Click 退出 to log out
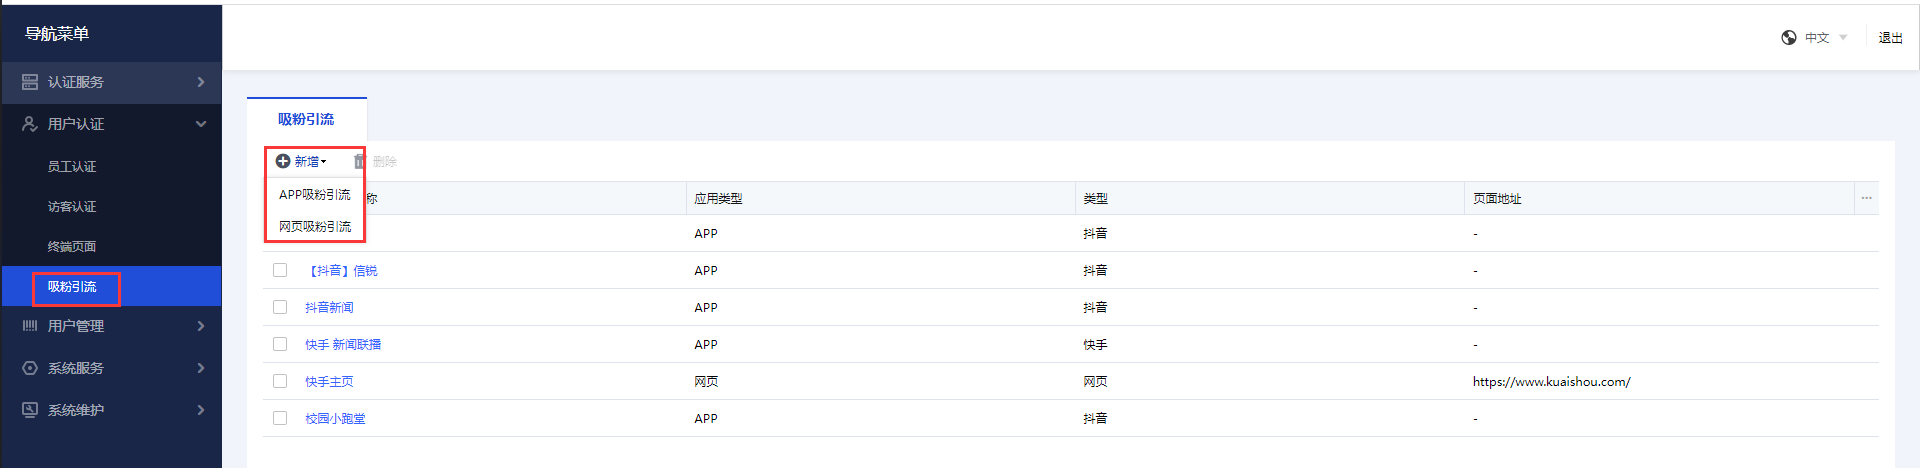The height and width of the screenshot is (468, 1920). tap(1890, 38)
